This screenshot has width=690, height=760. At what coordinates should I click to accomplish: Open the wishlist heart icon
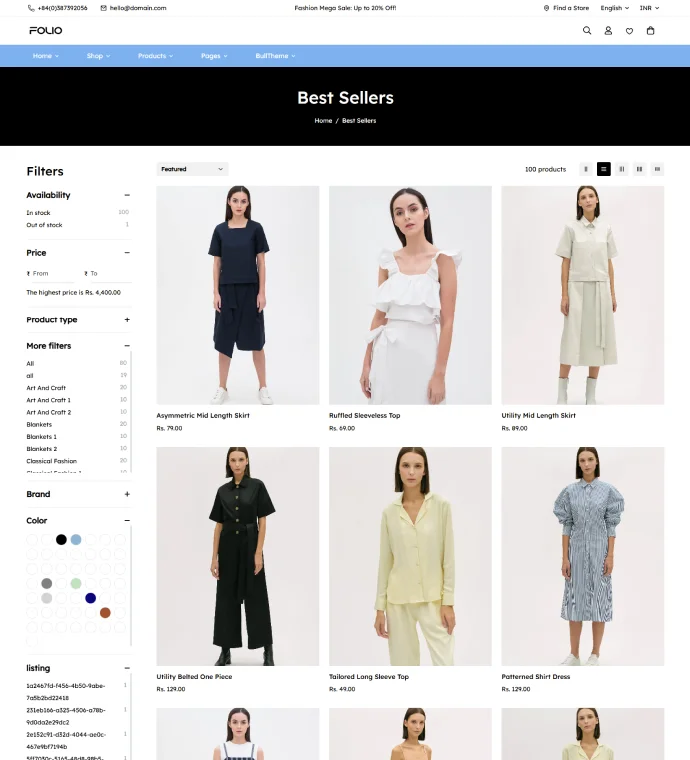(629, 31)
